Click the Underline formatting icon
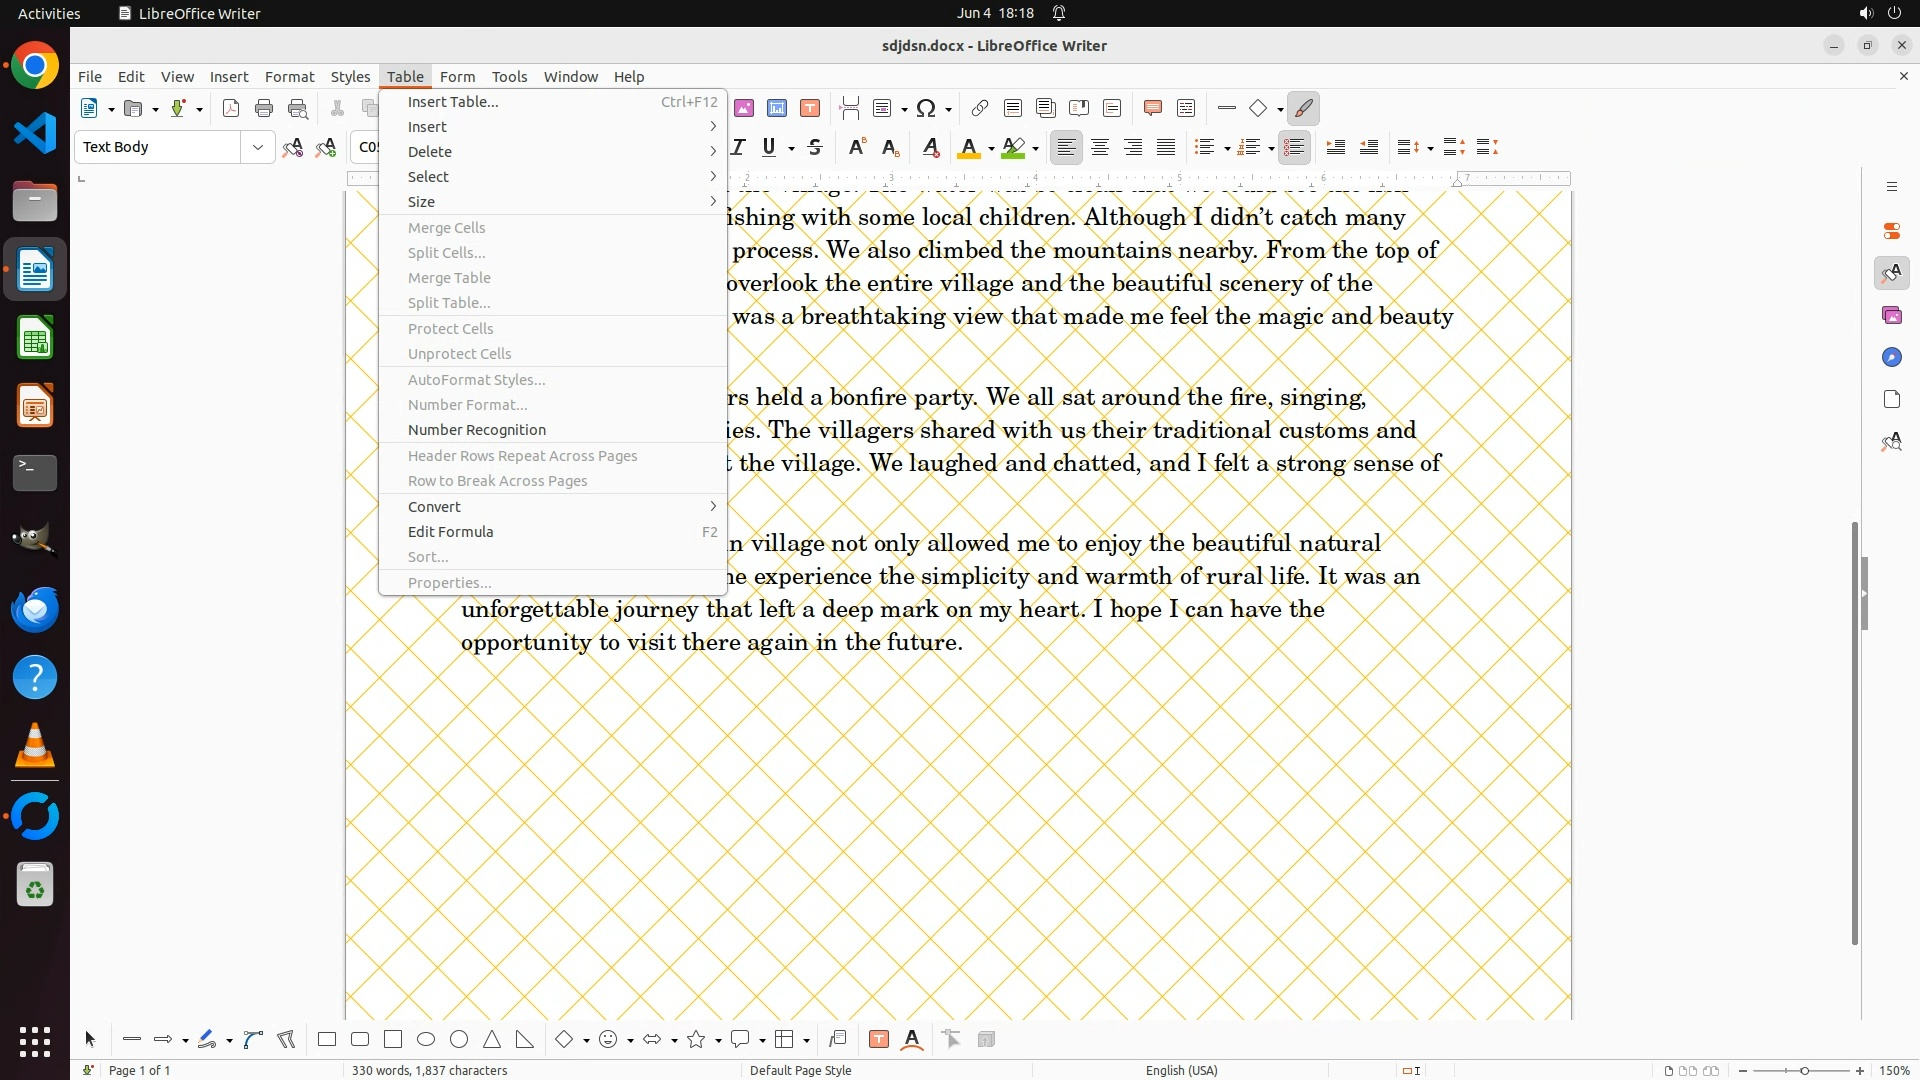The width and height of the screenshot is (1920, 1080). (768, 147)
